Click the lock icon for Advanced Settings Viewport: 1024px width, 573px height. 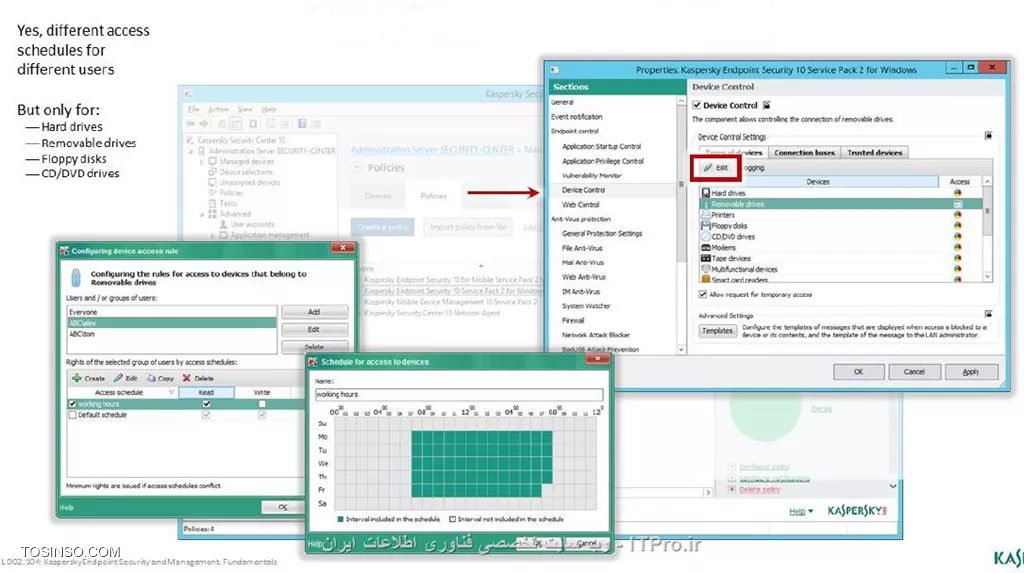coord(988,314)
